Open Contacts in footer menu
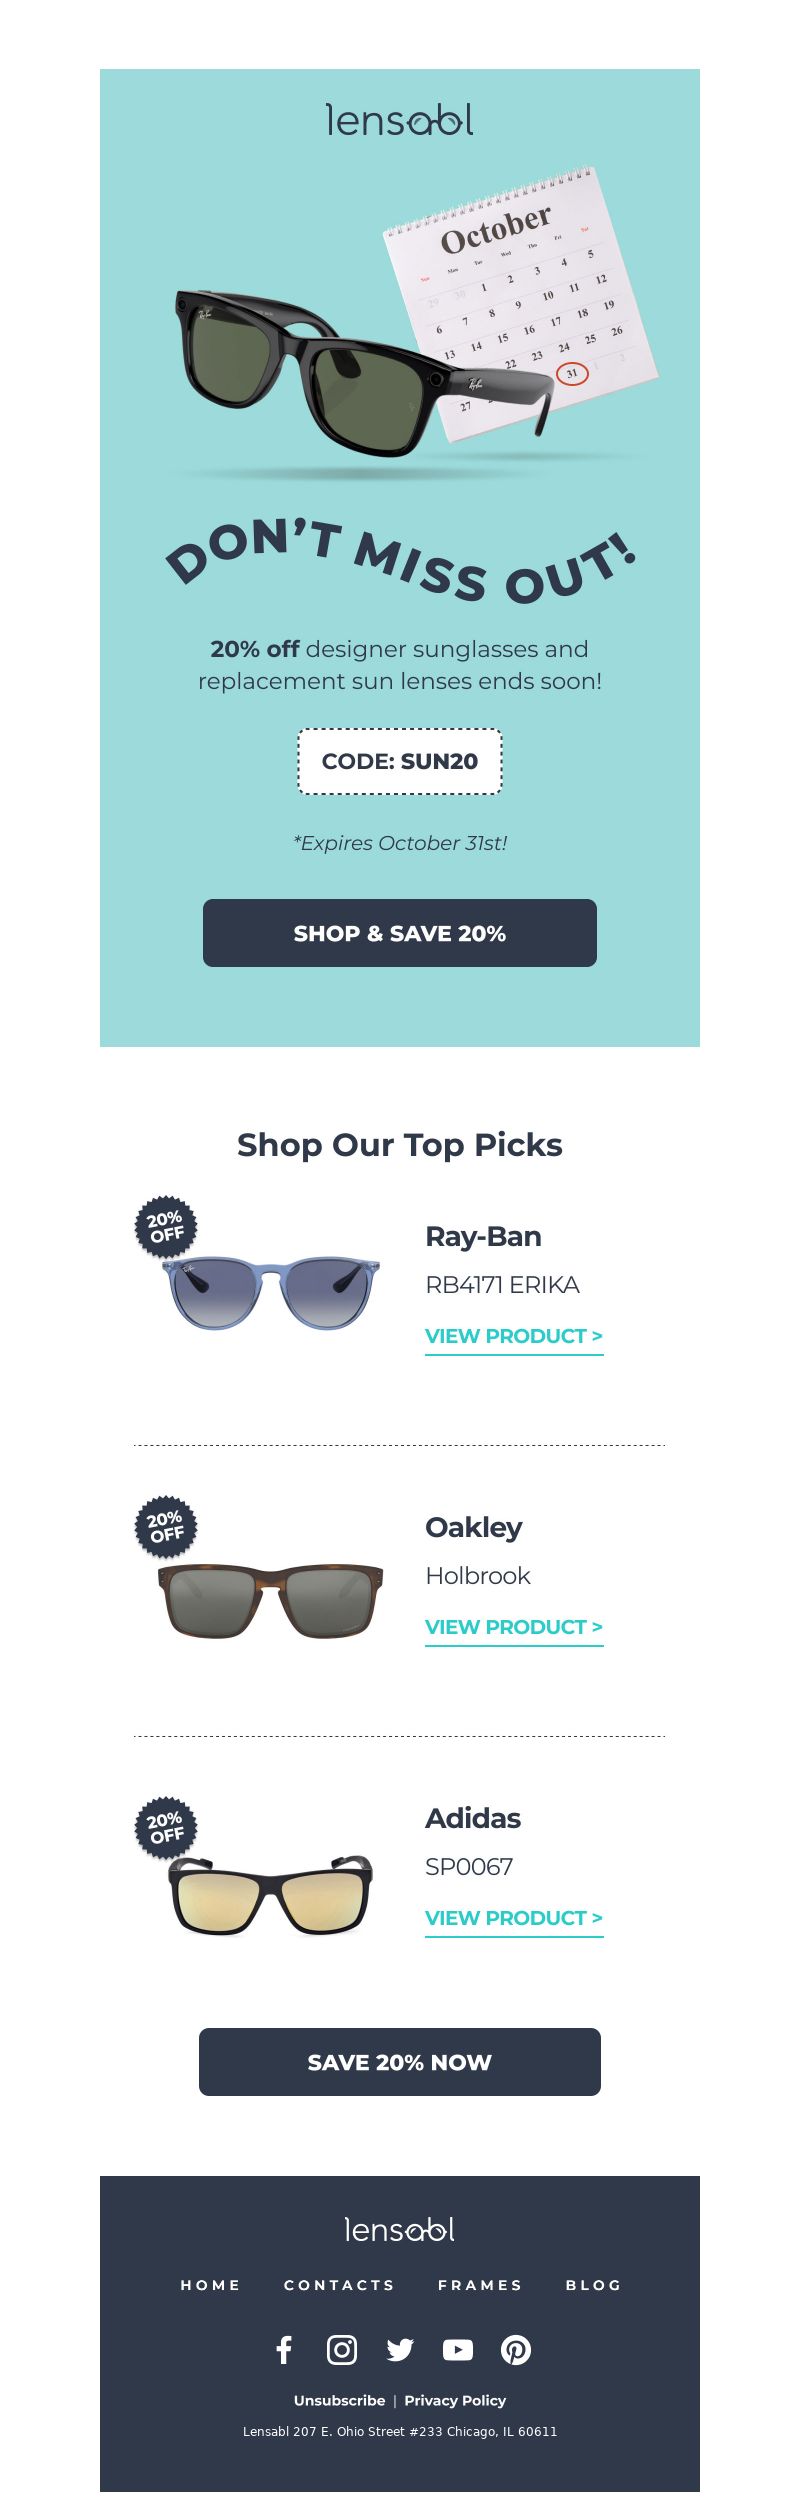The height and width of the screenshot is (2512, 800). tap(340, 2285)
